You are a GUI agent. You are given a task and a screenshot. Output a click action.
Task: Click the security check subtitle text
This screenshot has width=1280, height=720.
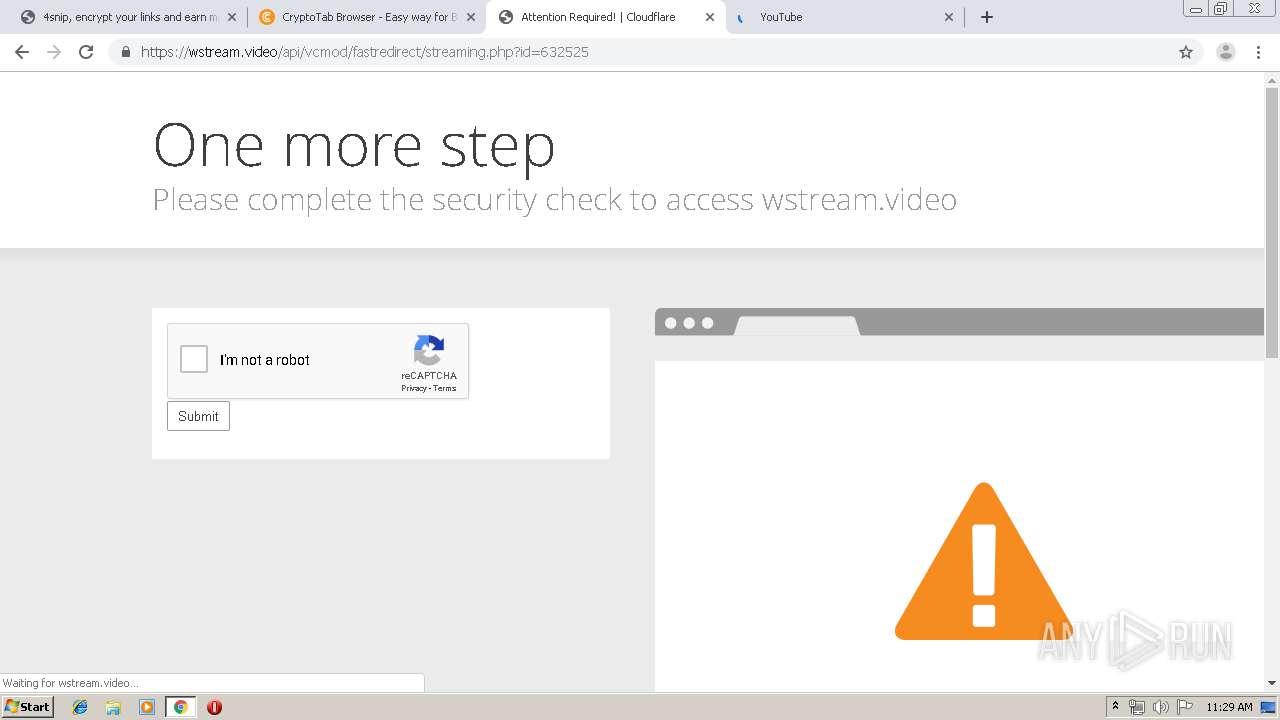[555, 200]
